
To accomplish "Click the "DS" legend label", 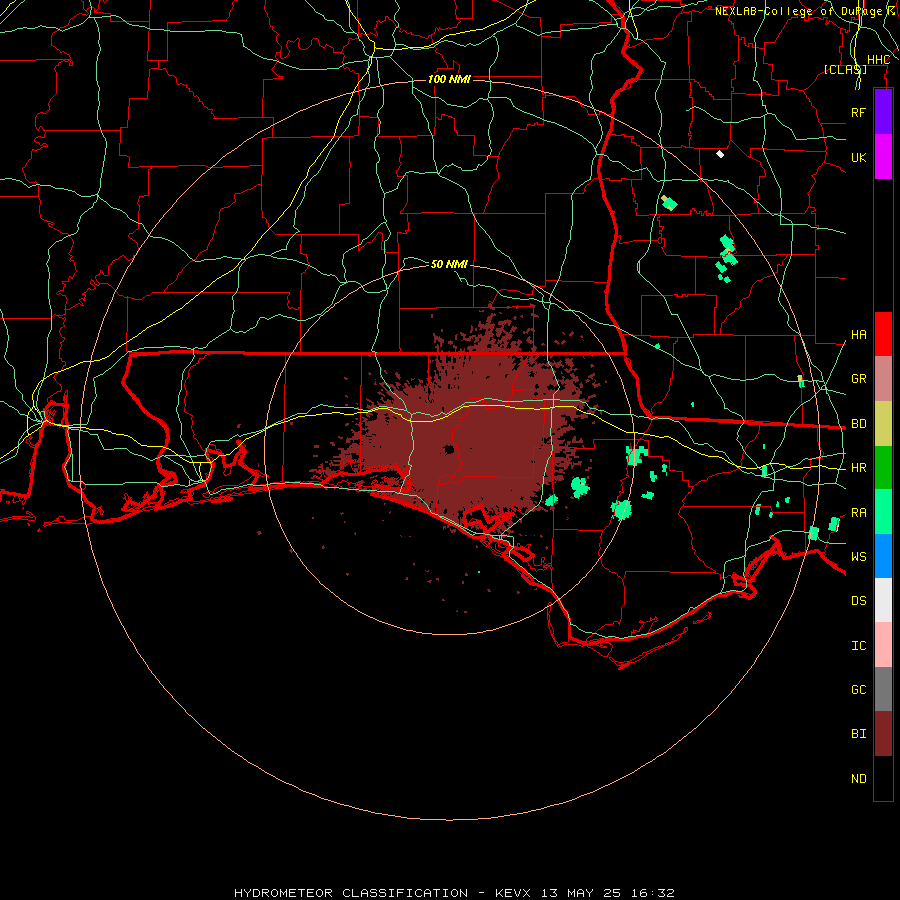I will click(859, 600).
